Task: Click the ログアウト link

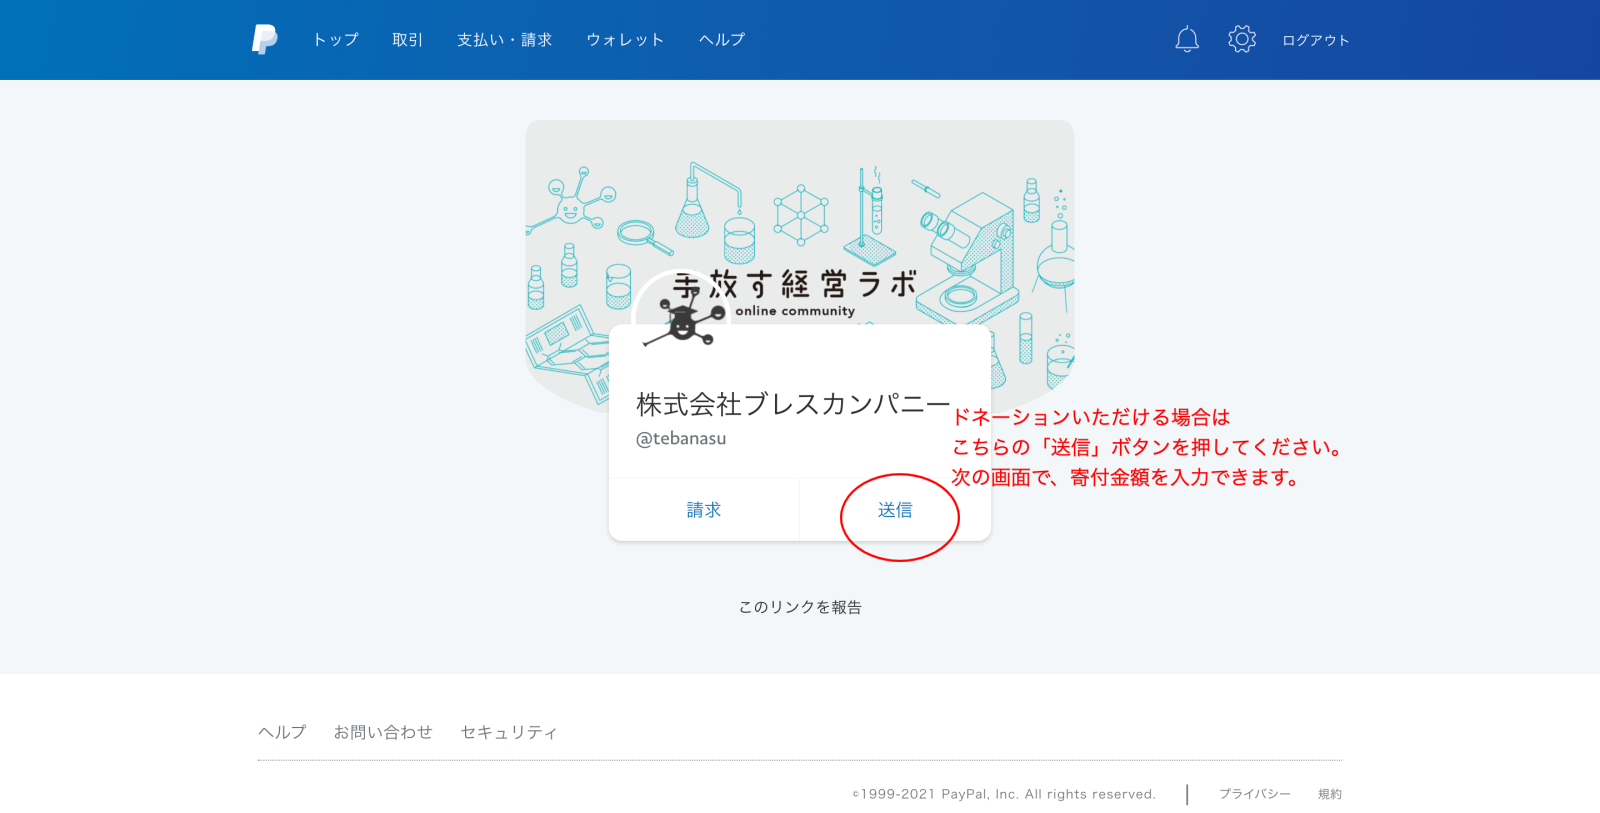Action: point(1316,40)
